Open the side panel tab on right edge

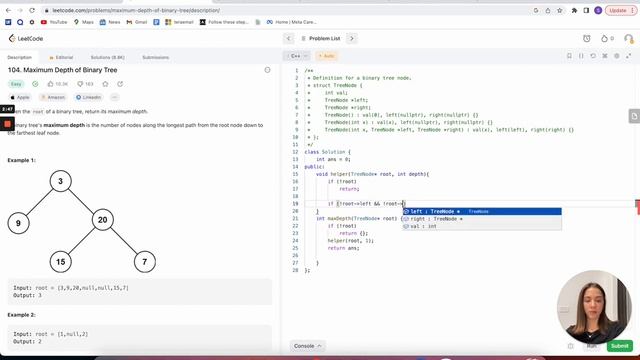point(634,116)
